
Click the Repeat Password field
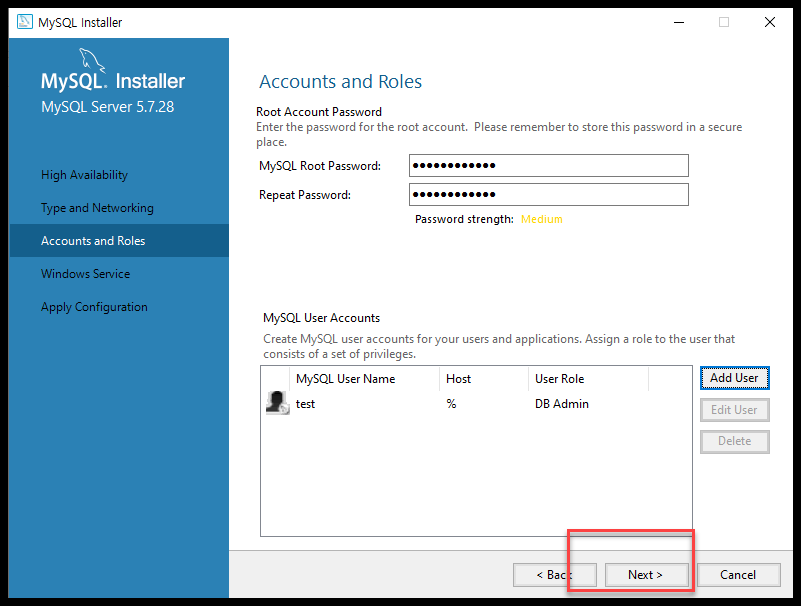[549, 195]
